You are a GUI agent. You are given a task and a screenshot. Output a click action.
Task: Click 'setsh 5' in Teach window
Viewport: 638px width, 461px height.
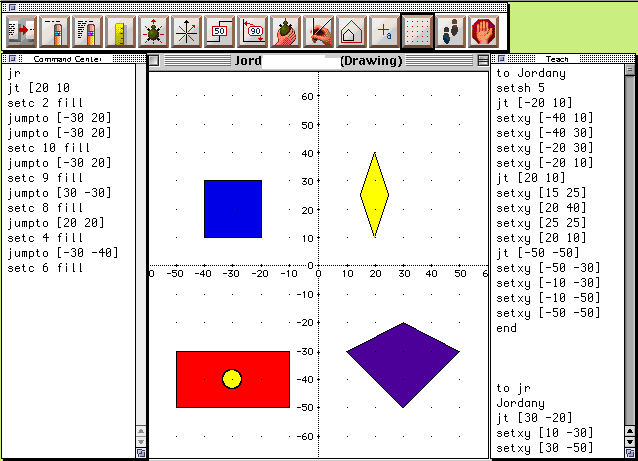coord(520,88)
